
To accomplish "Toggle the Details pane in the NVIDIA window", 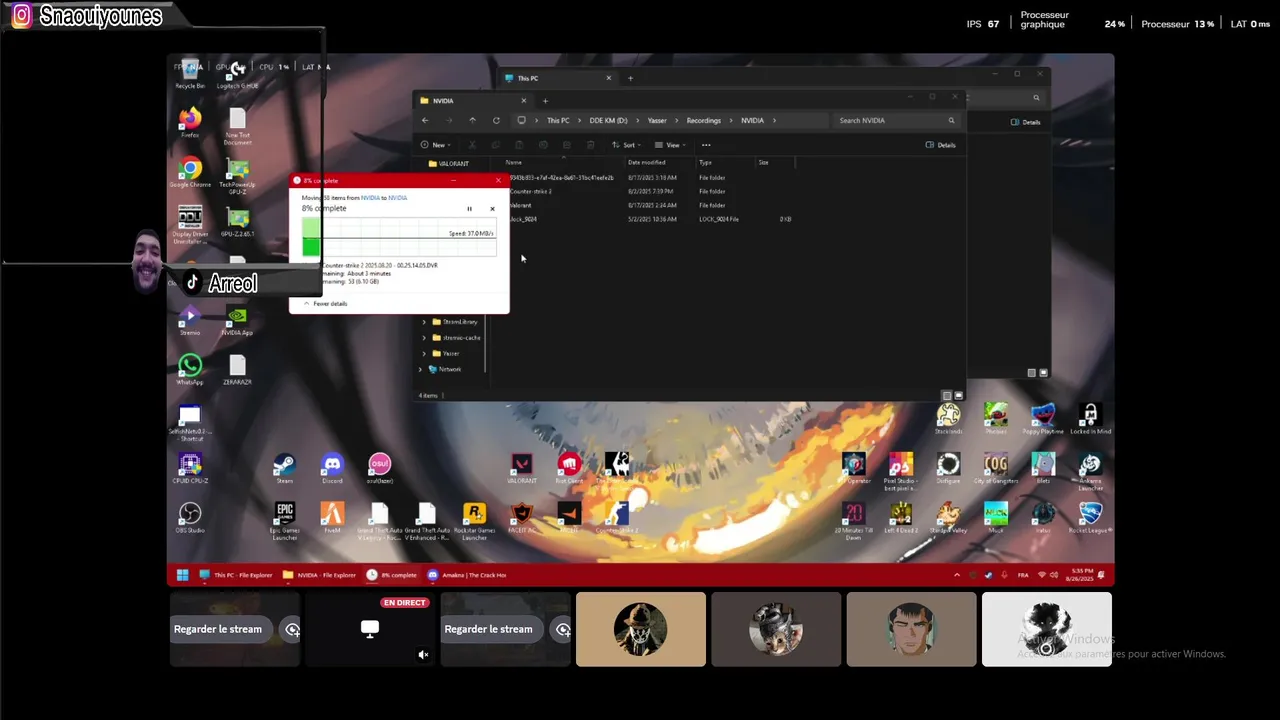I will pyautogui.click(x=941, y=145).
